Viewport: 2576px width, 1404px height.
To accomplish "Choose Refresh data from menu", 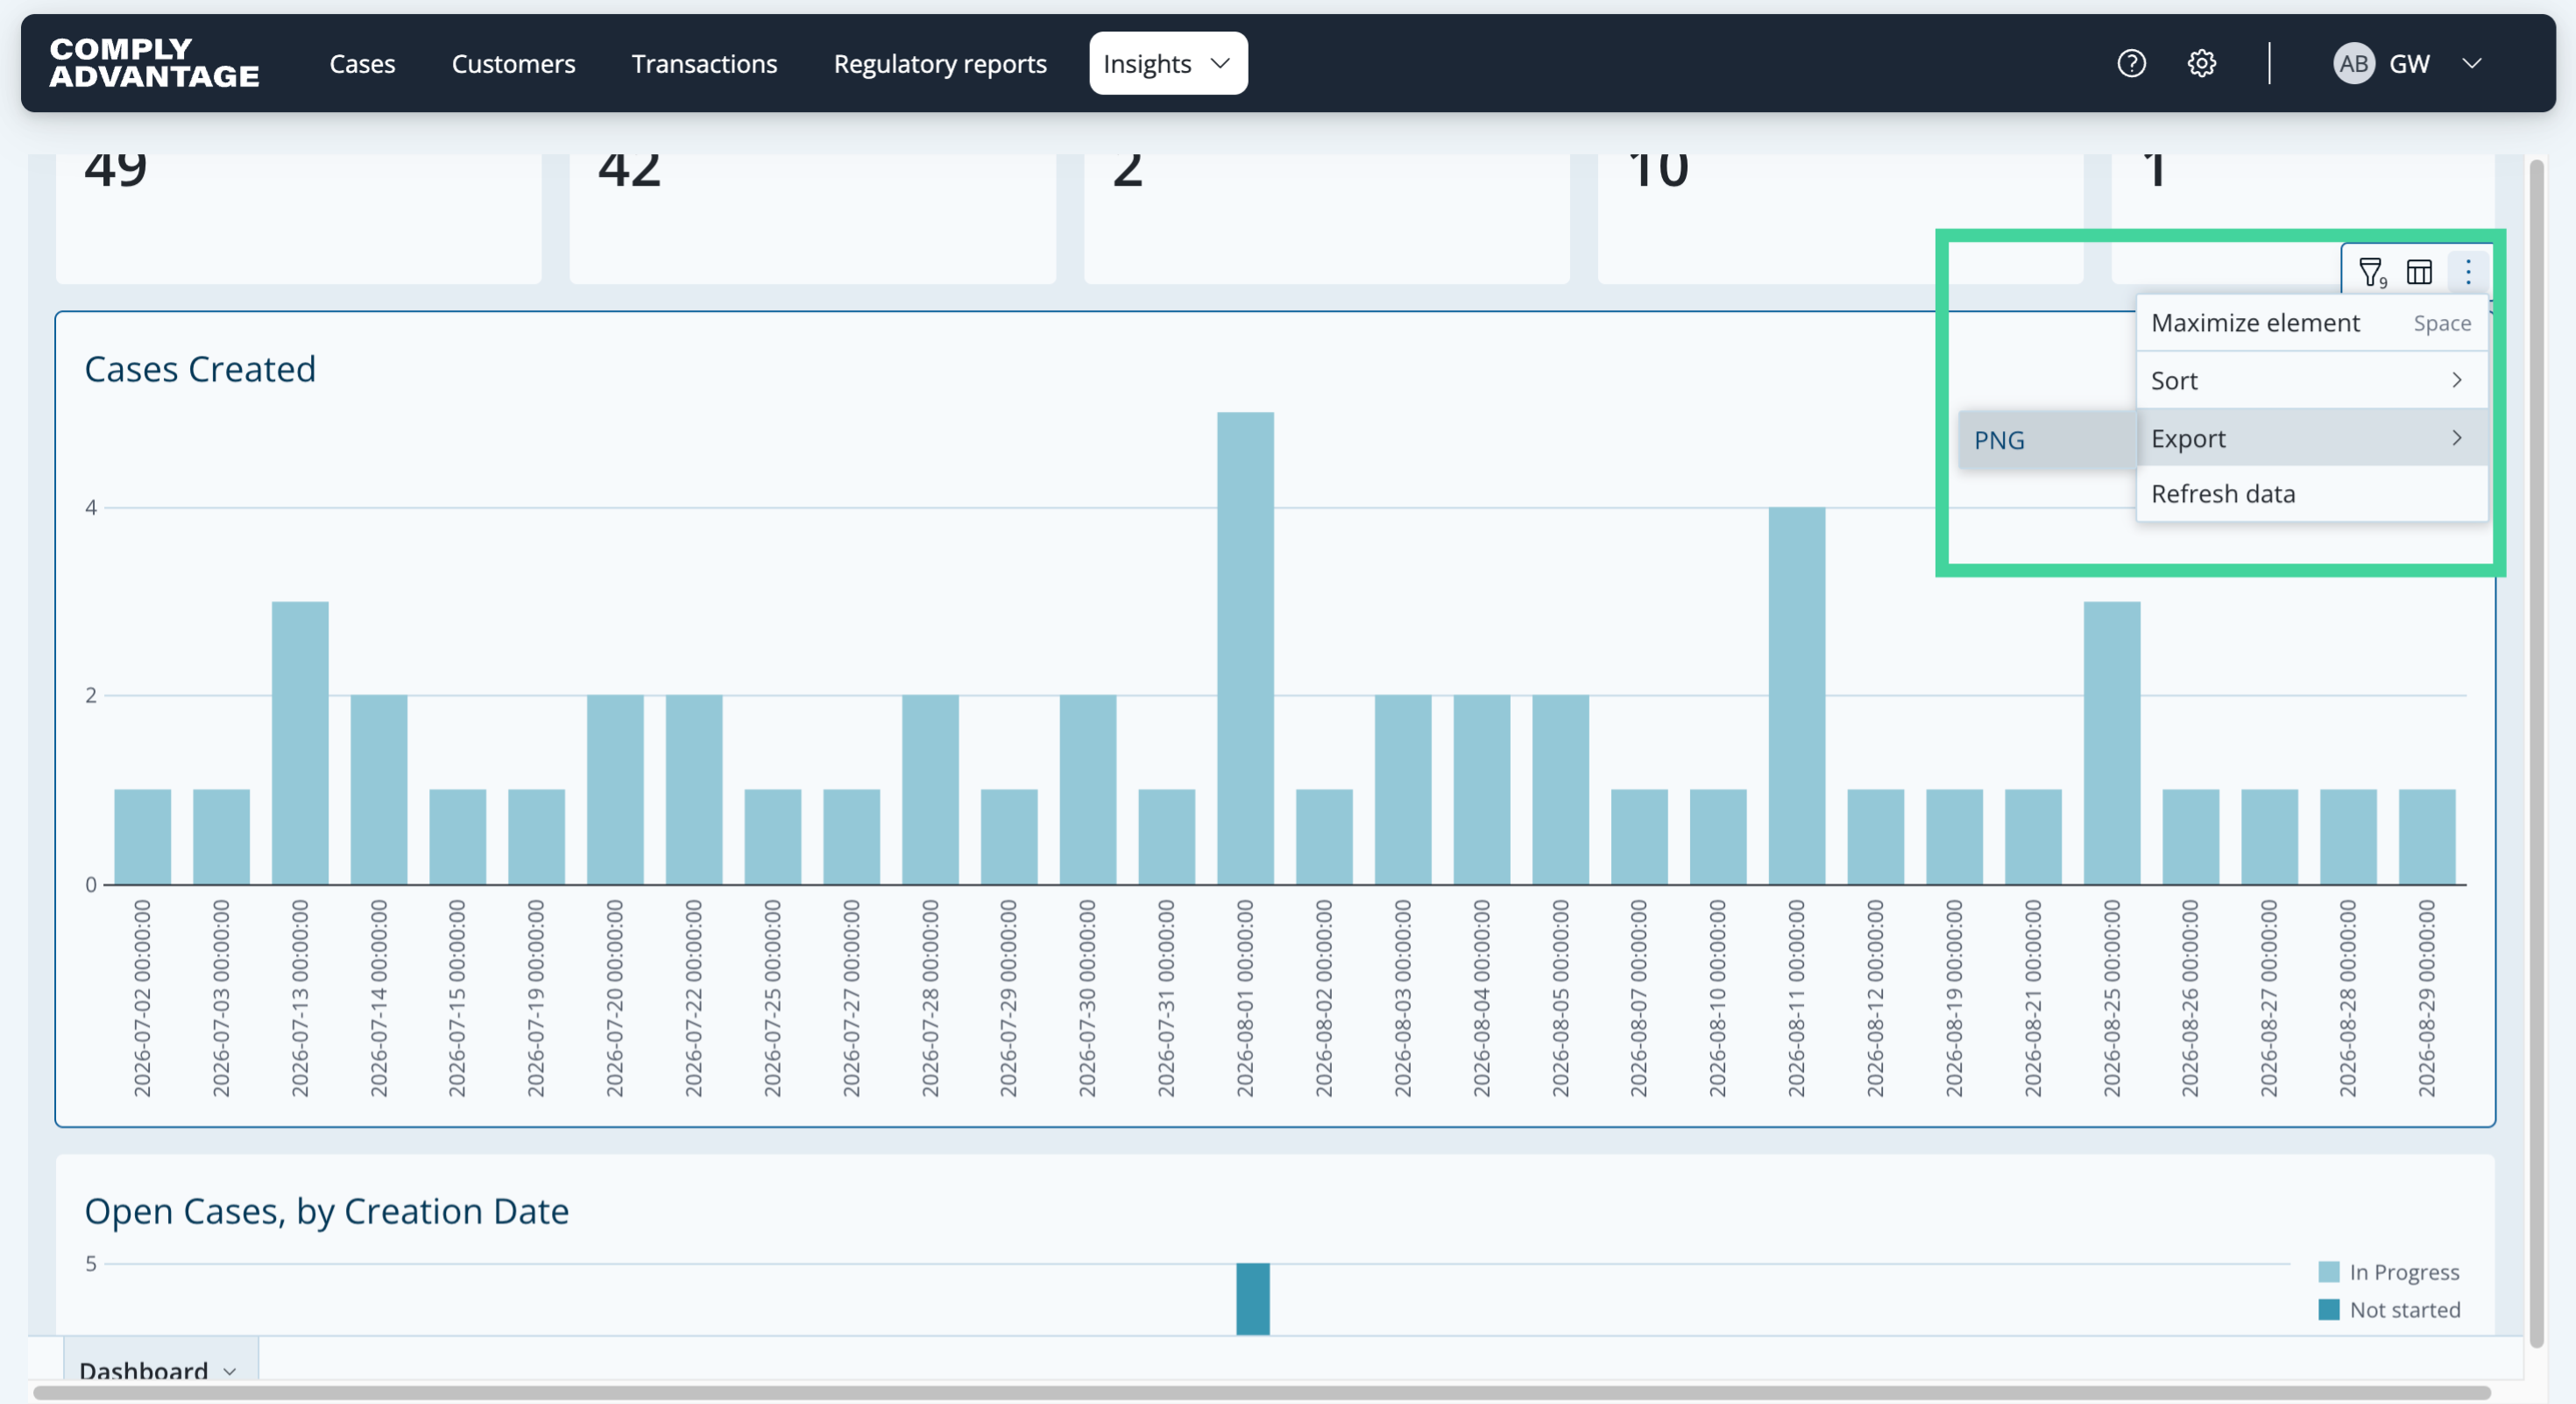I will point(2311,494).
